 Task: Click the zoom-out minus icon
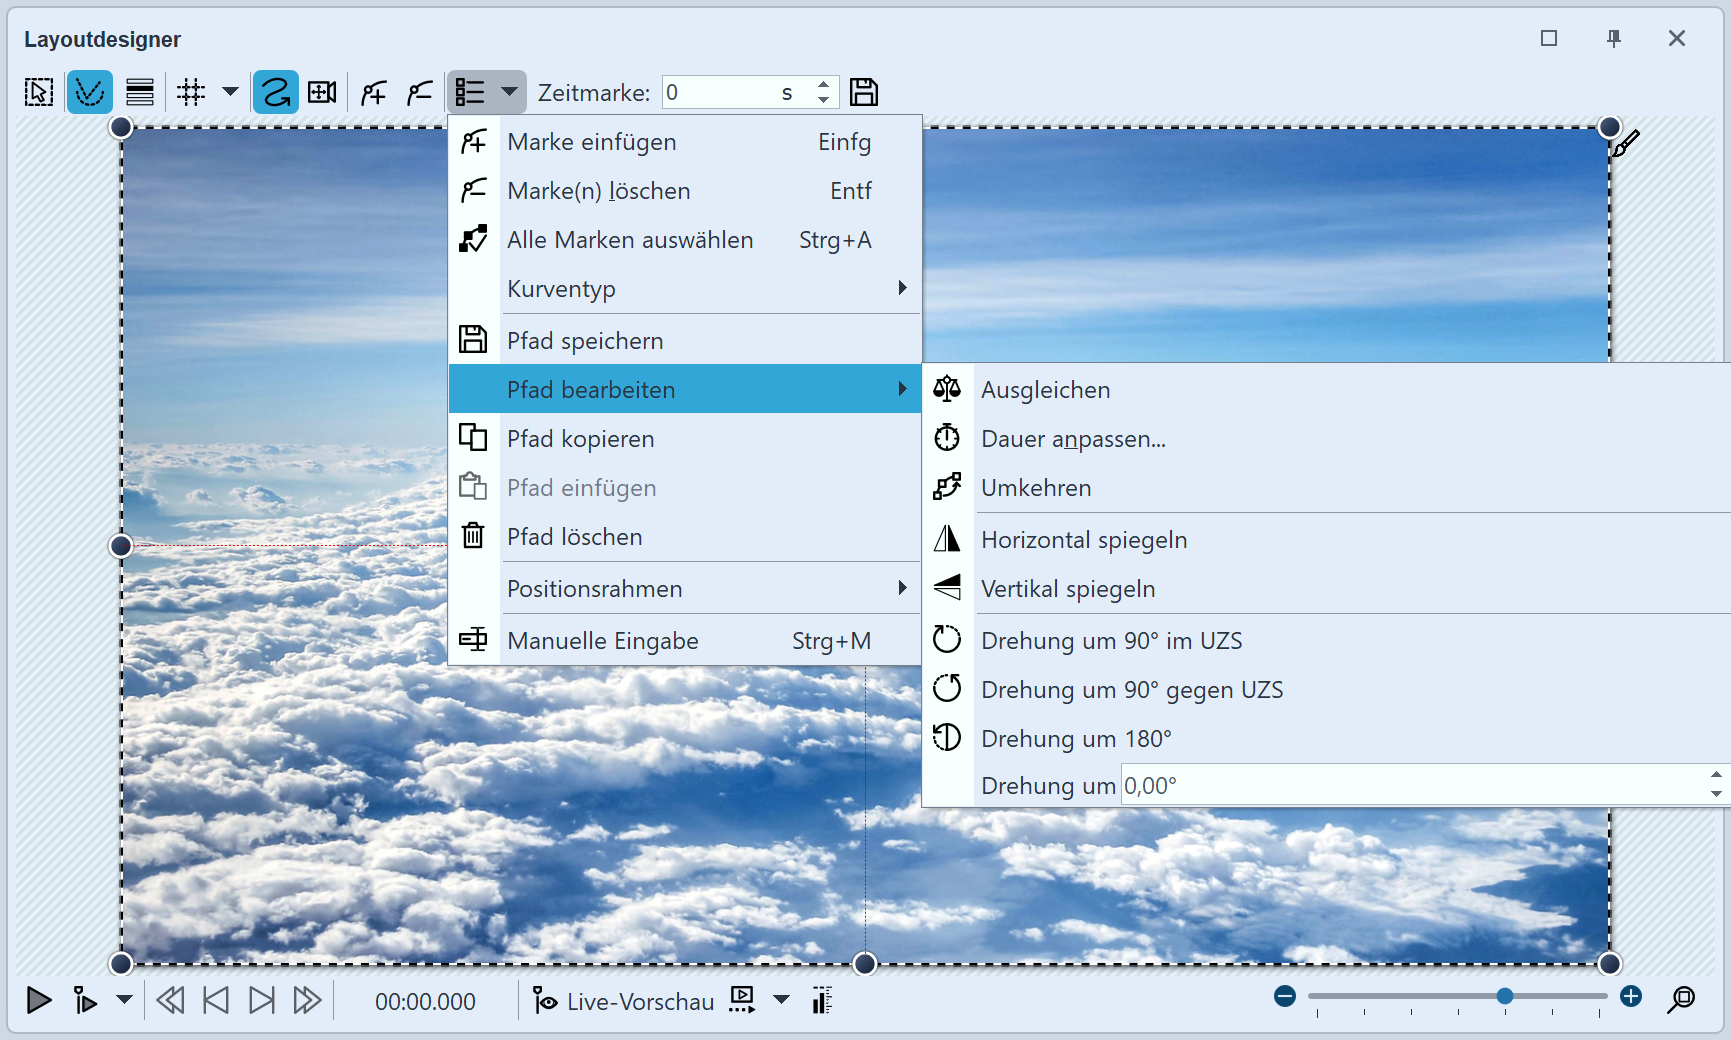pos(1285,996)
